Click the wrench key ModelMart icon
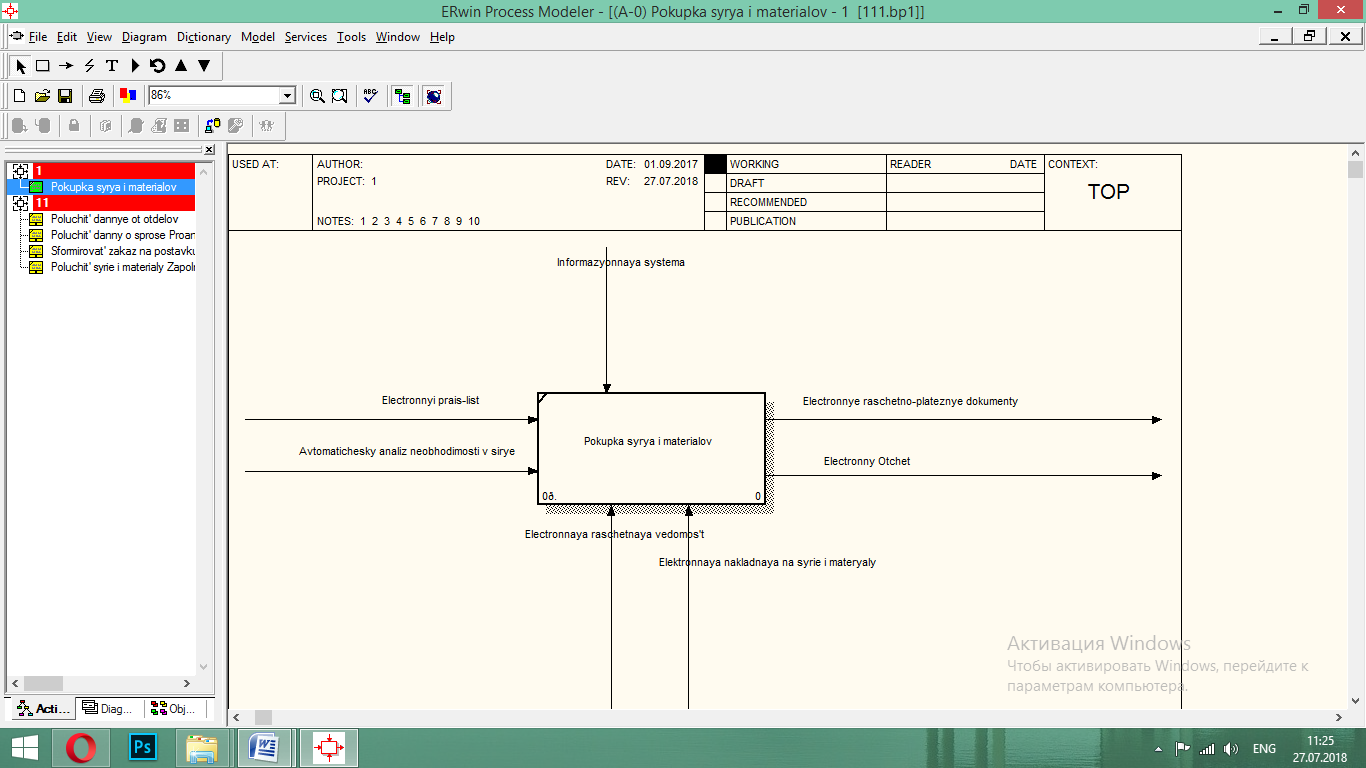 [x=236, y=126]
